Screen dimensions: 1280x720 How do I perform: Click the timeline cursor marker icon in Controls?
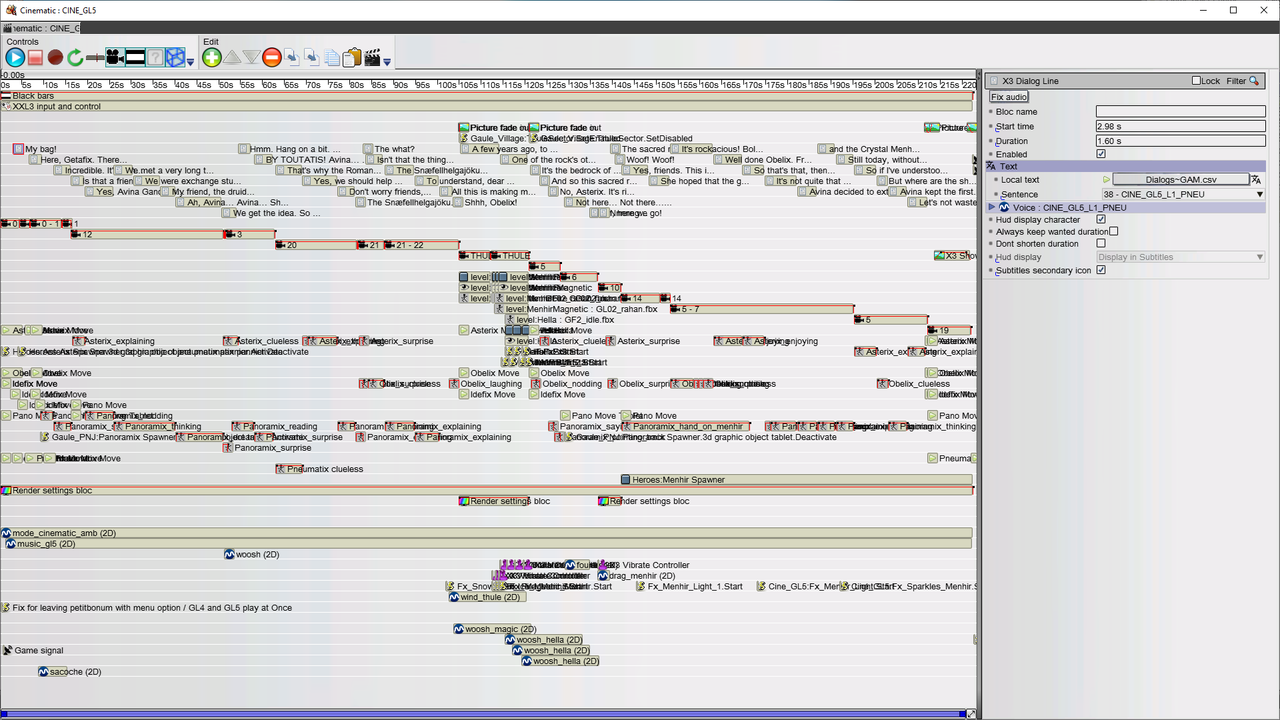(x=95, y=58)
